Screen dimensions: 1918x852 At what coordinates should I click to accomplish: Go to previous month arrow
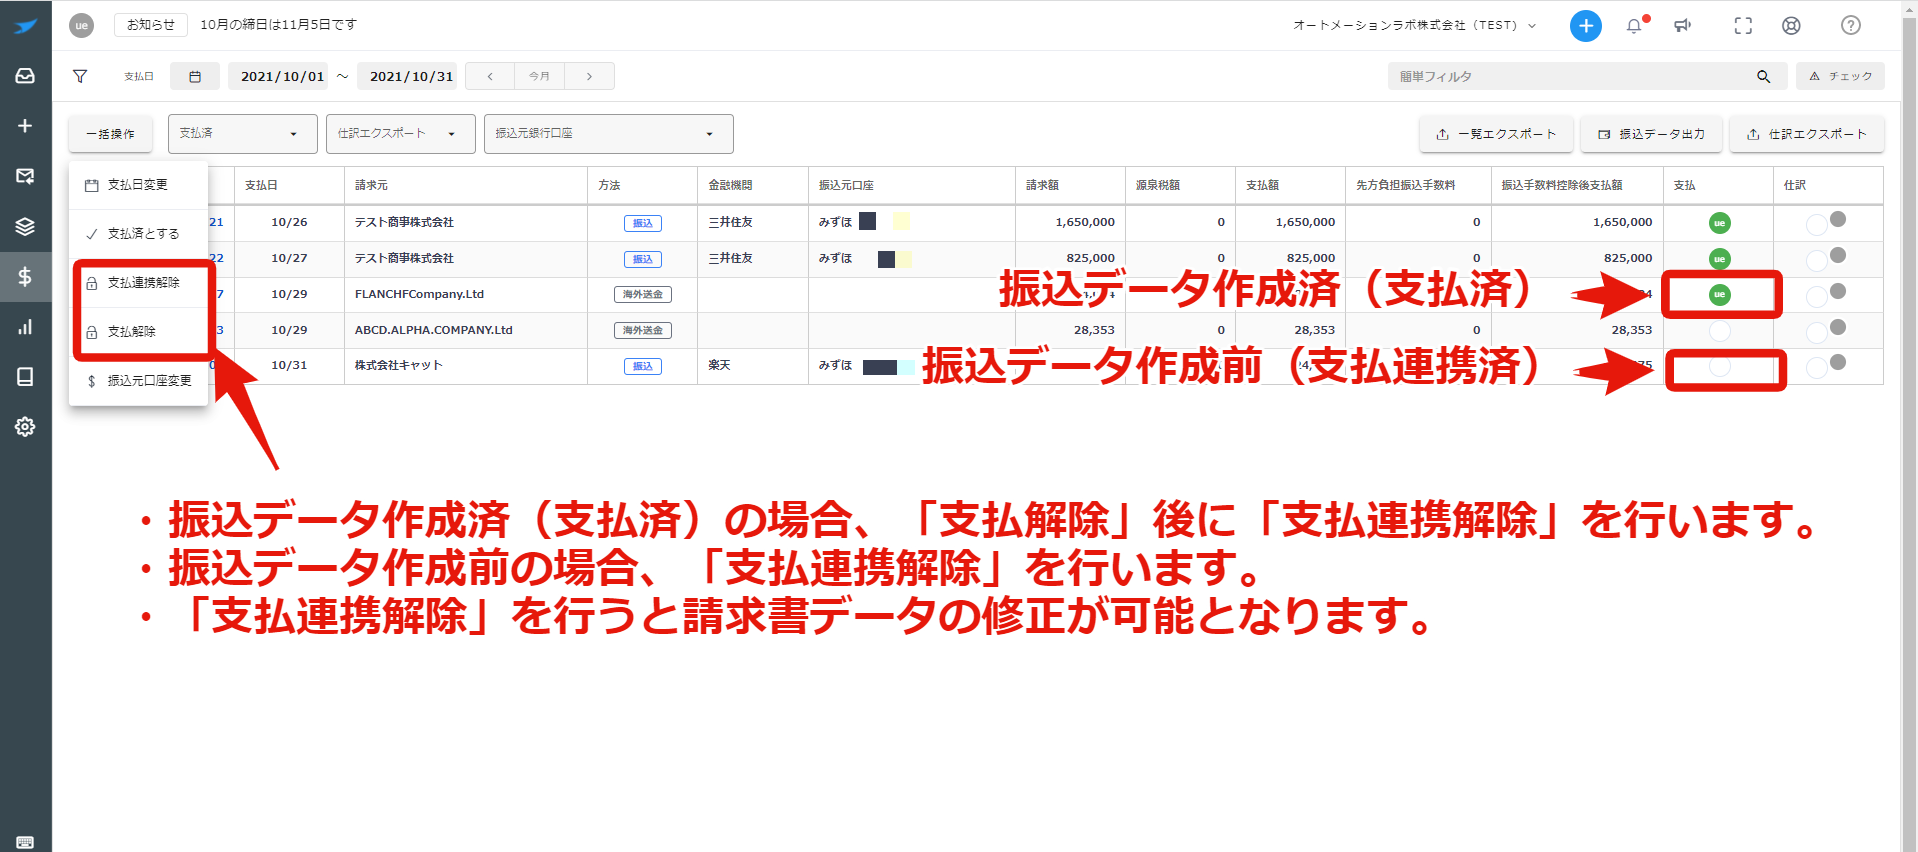click(x=490, y=76)
